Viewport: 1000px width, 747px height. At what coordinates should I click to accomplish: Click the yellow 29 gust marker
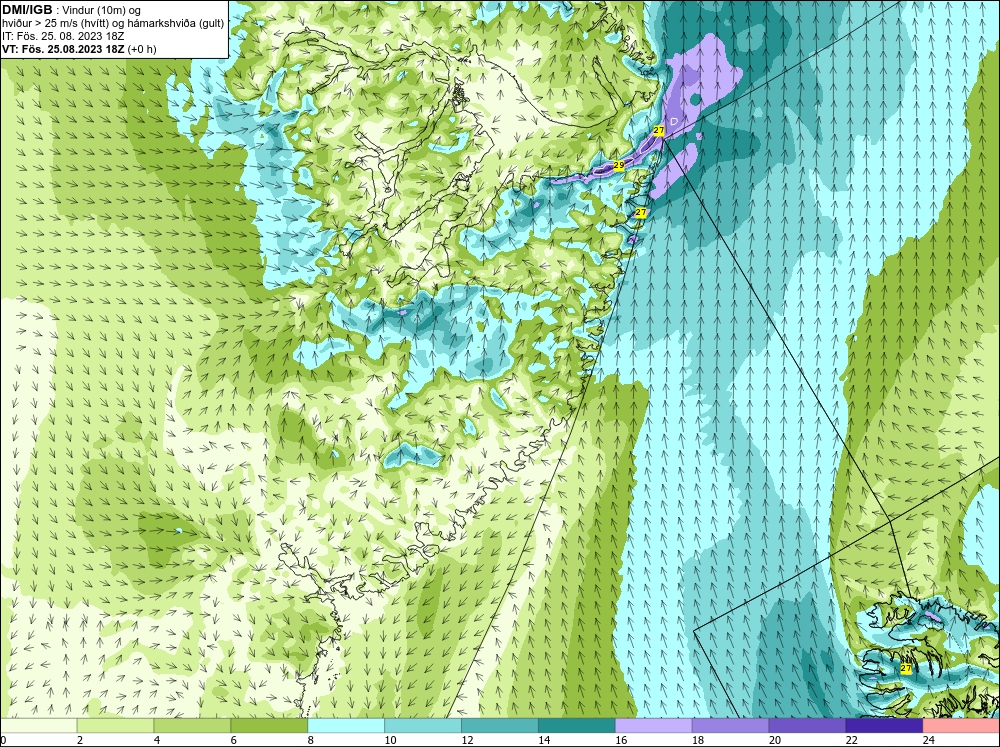pos(619,165)
